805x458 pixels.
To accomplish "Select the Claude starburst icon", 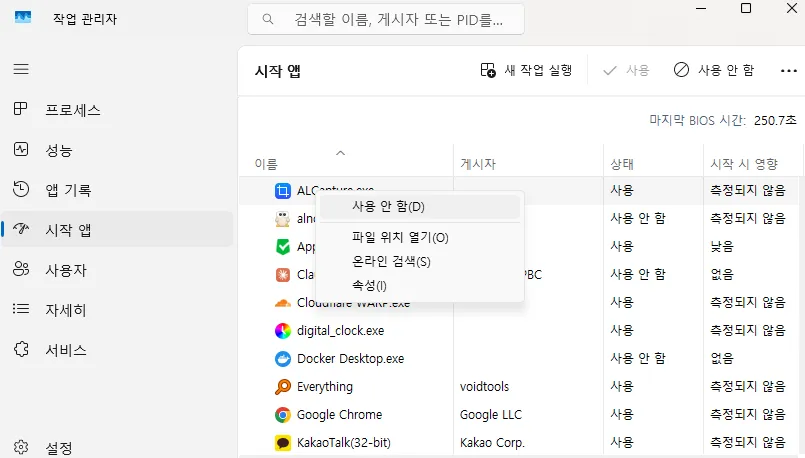I will point(282,275).
